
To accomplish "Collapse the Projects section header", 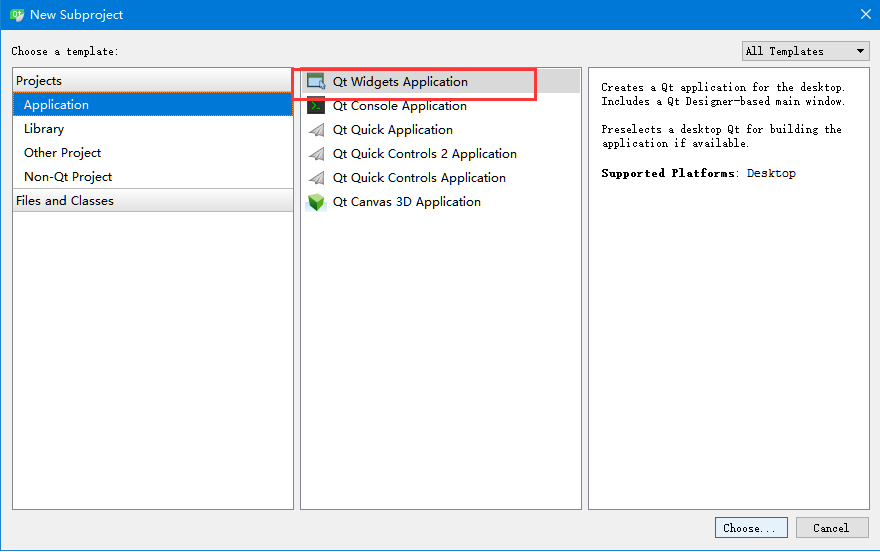I will 39,81.
